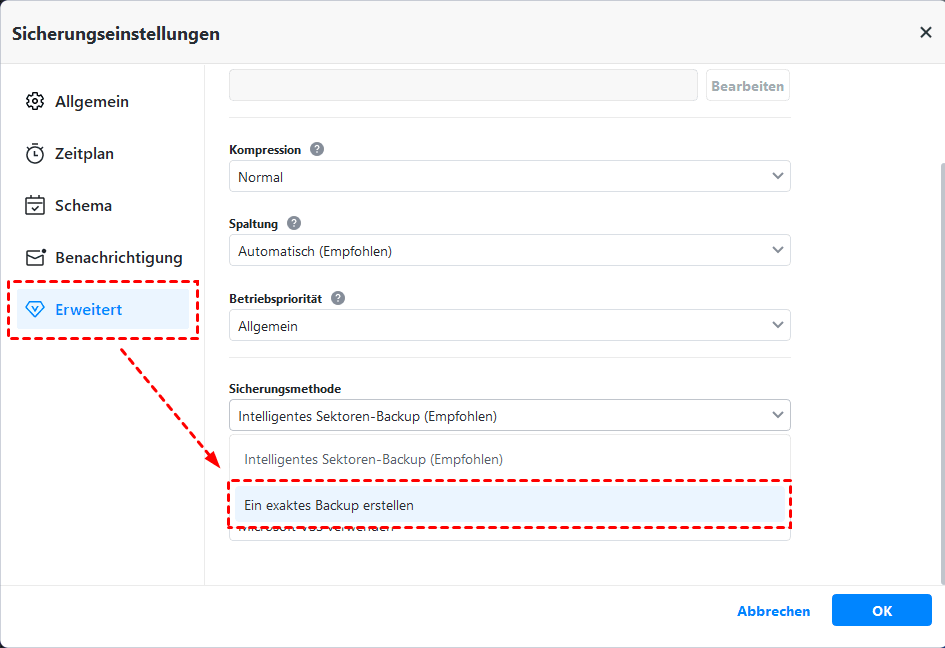945x648 pixels.
Task: Click the Allgemein gear icon
Action: click(35, 101)
